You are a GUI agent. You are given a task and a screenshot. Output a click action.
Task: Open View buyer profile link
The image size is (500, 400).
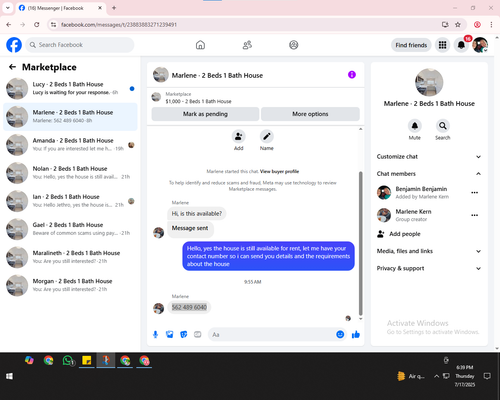point(279,171)
